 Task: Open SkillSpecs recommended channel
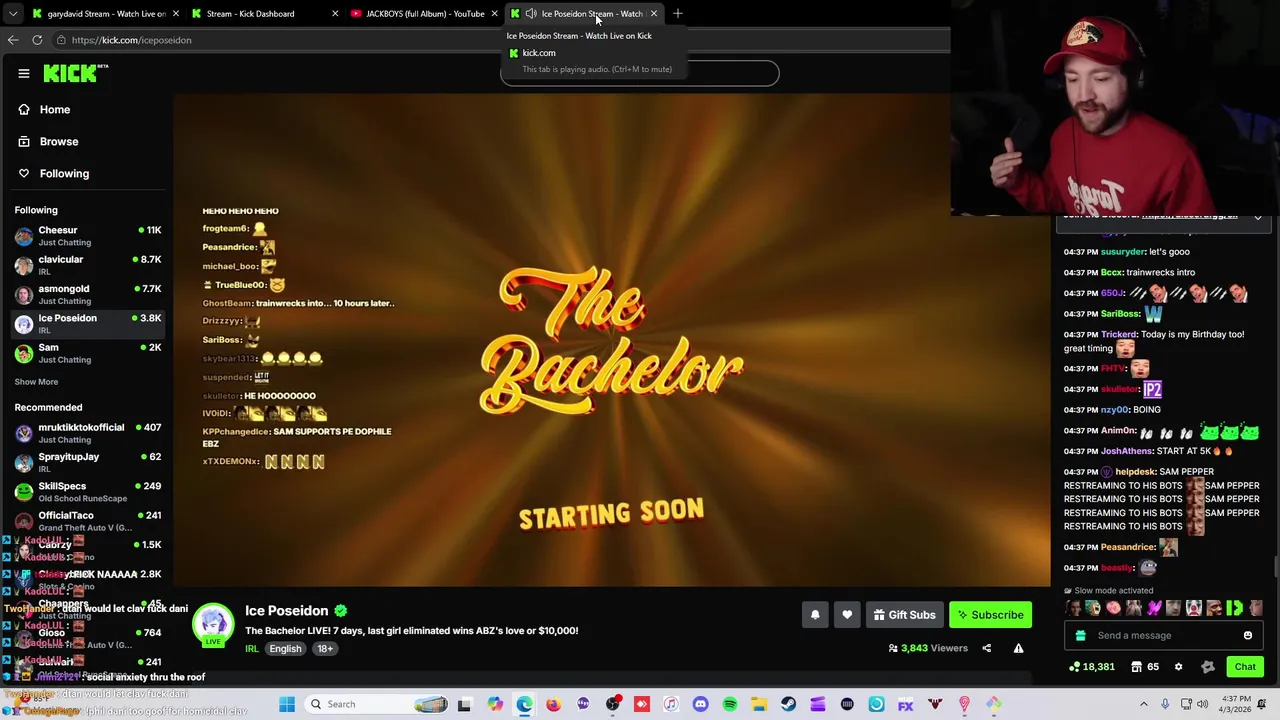coord(88,491)
